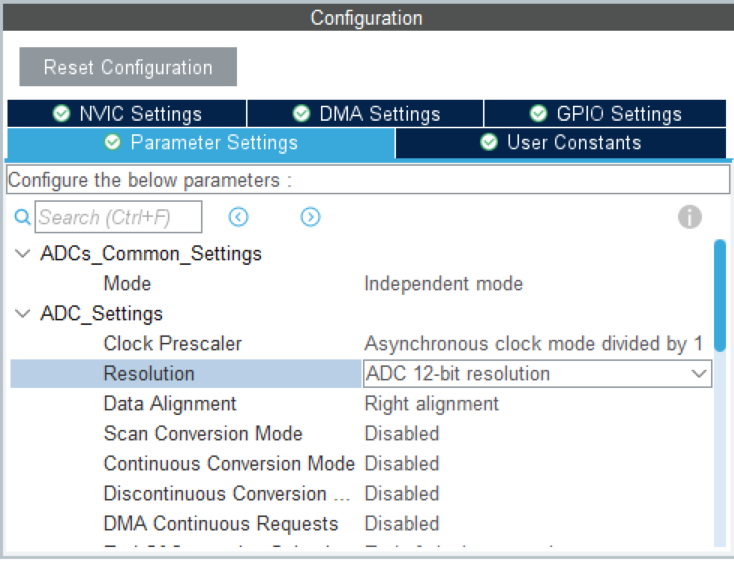Click the search magnifier icon
Screen dimensions: 734x561
coord(22,217)
